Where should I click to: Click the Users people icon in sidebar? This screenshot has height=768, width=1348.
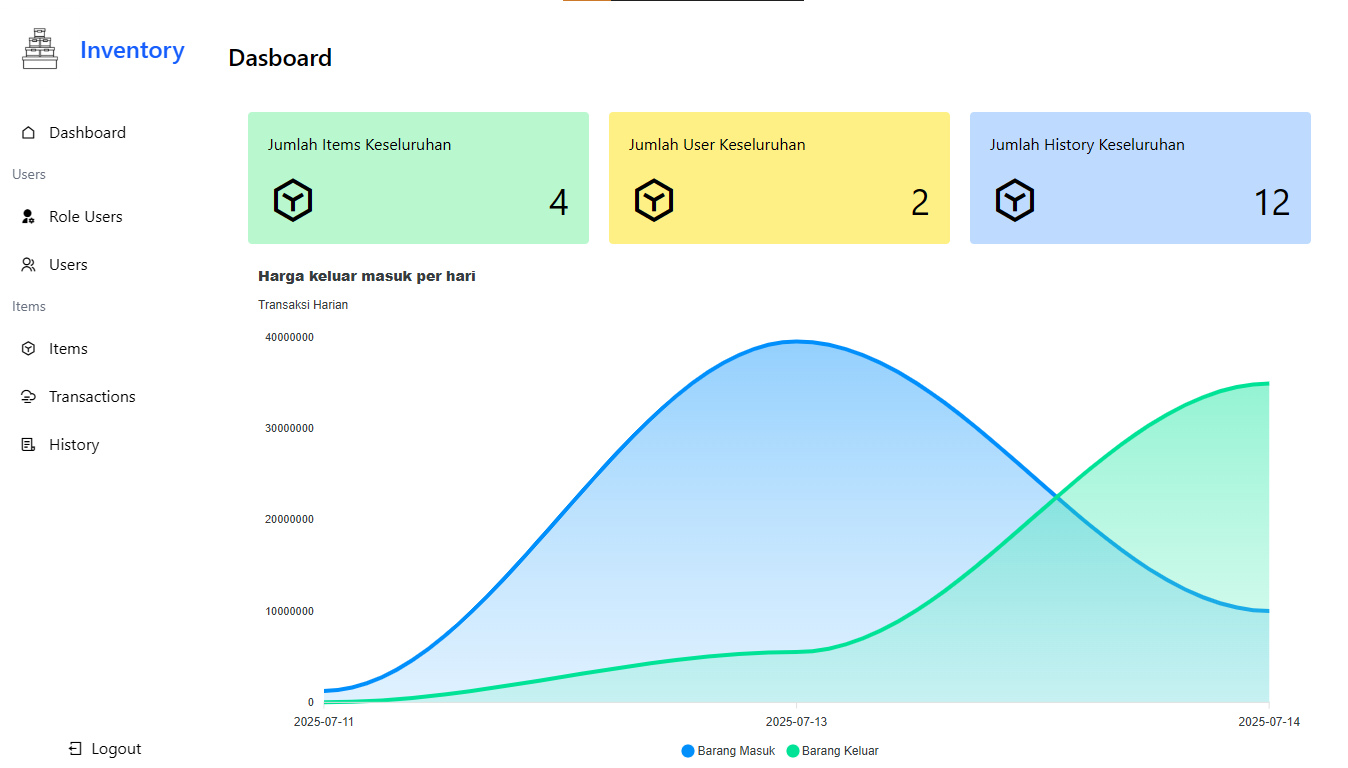coord(28,265)
